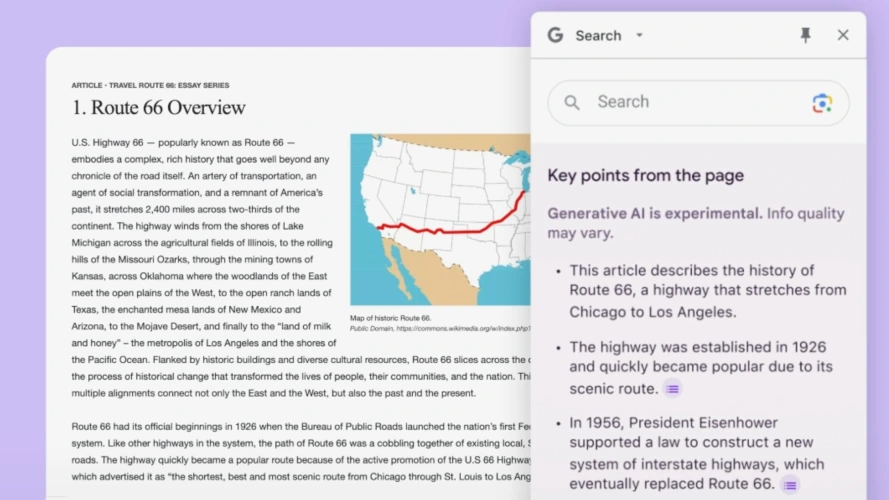This screenshot has width=889, height=500.
Task: Click the Google logo in side panel header
Action: (555, 35)
